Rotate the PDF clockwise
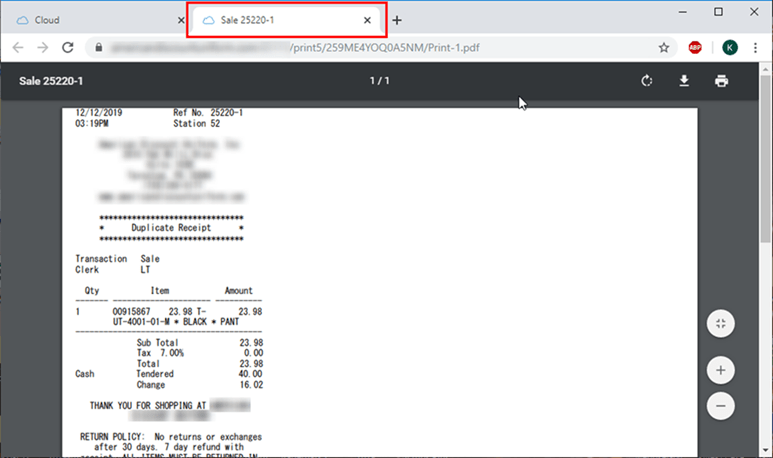Screen dimensions: 773x458 (647, 81)
